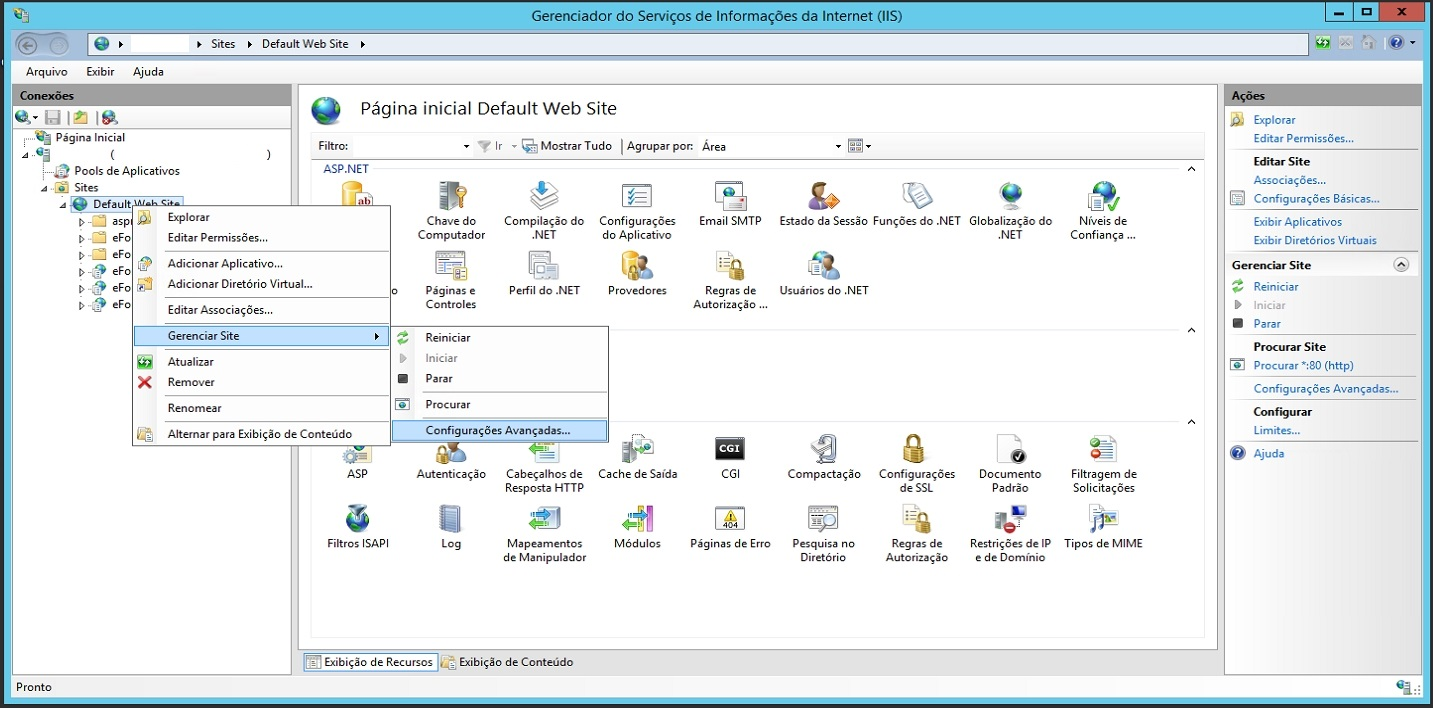This screenshot has height=708, width=1433.
Task: Collapse the ASP.NET group section
Action: coord(1191,169)
